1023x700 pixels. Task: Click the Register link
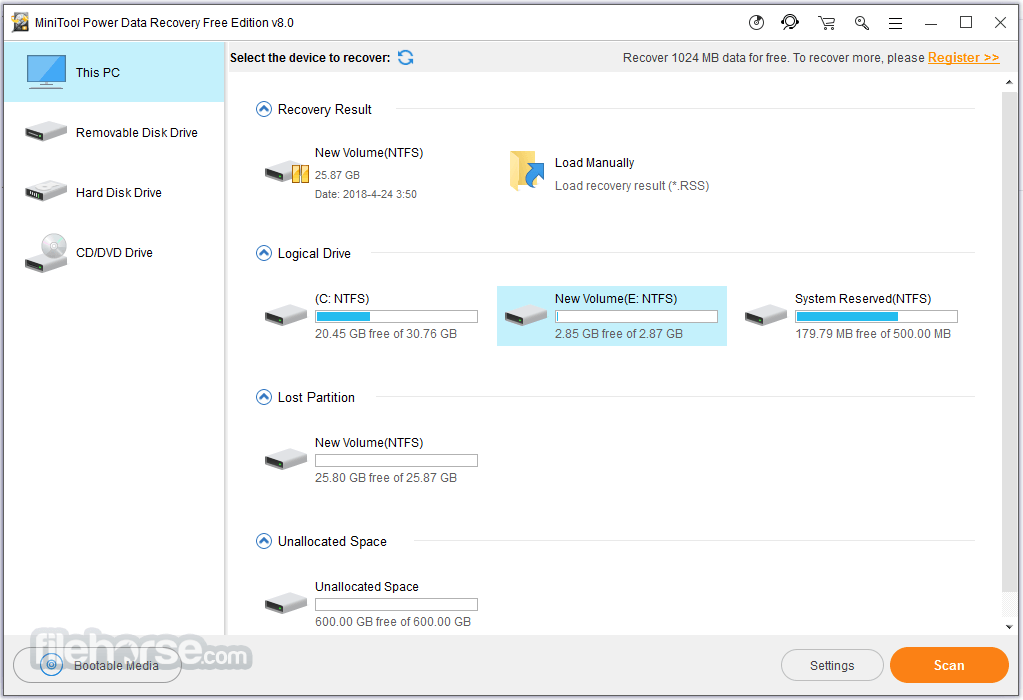pos(963,57)
